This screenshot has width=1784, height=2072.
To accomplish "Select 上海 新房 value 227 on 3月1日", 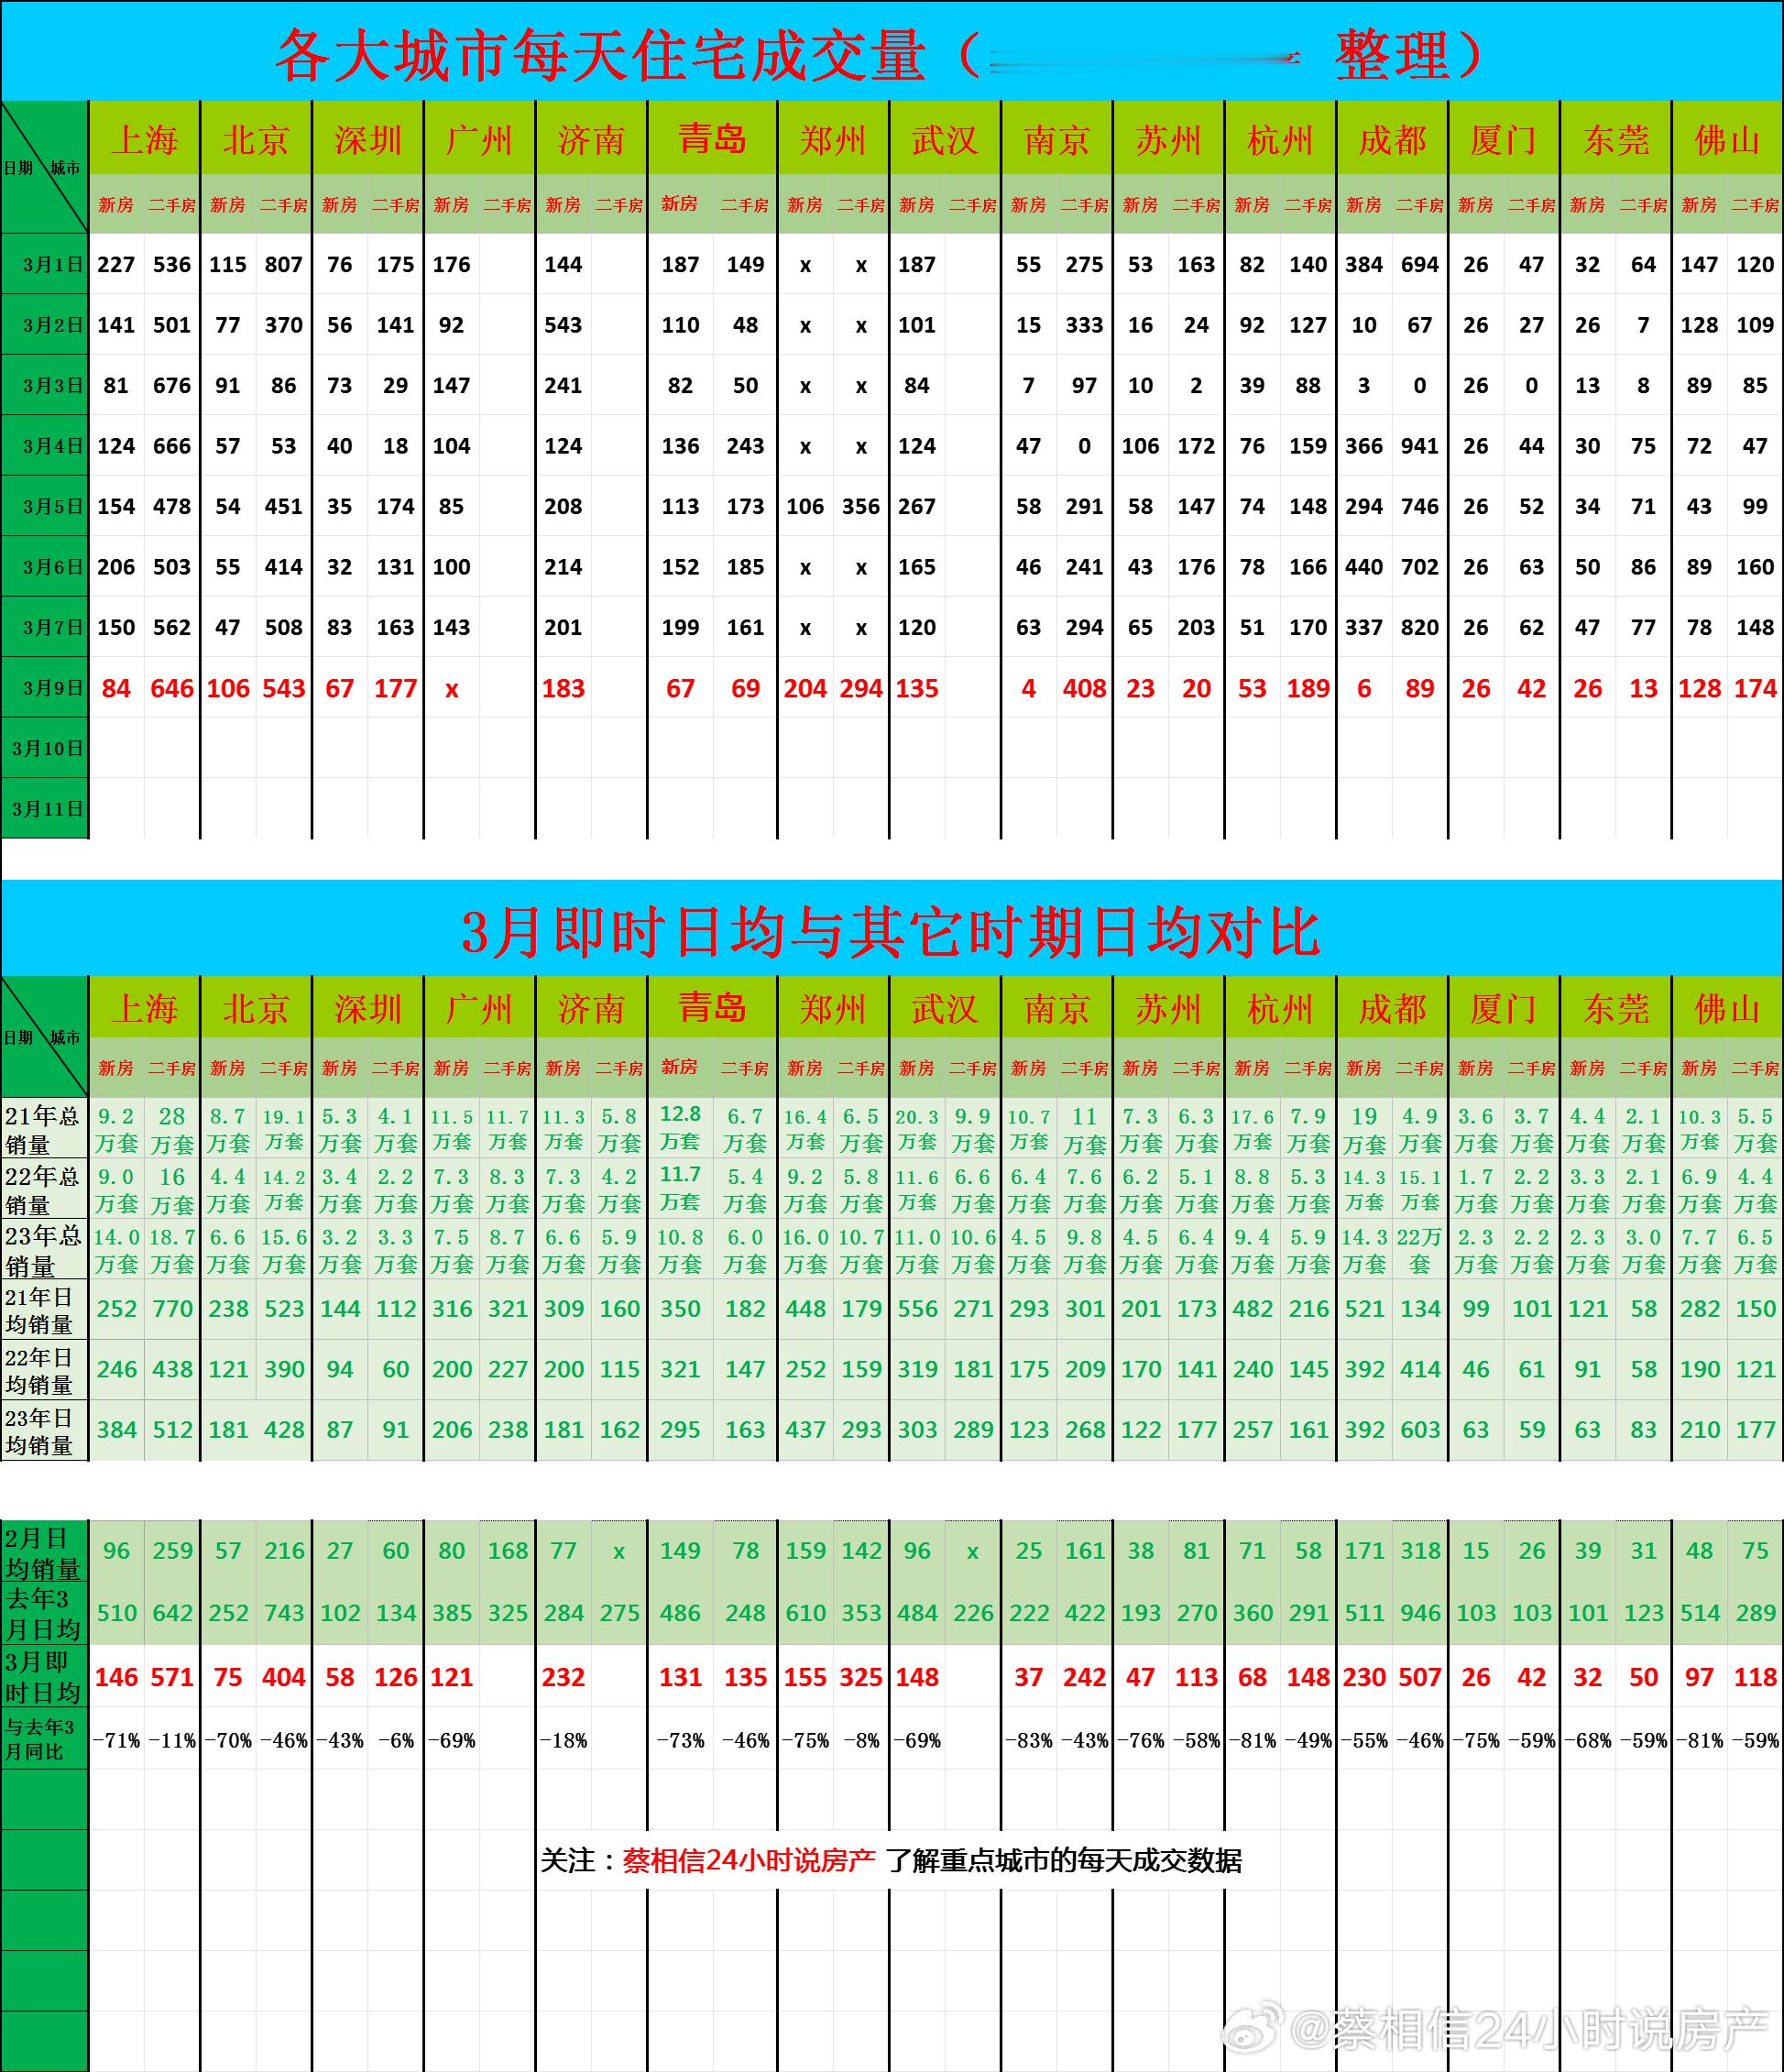I will 116,264.
